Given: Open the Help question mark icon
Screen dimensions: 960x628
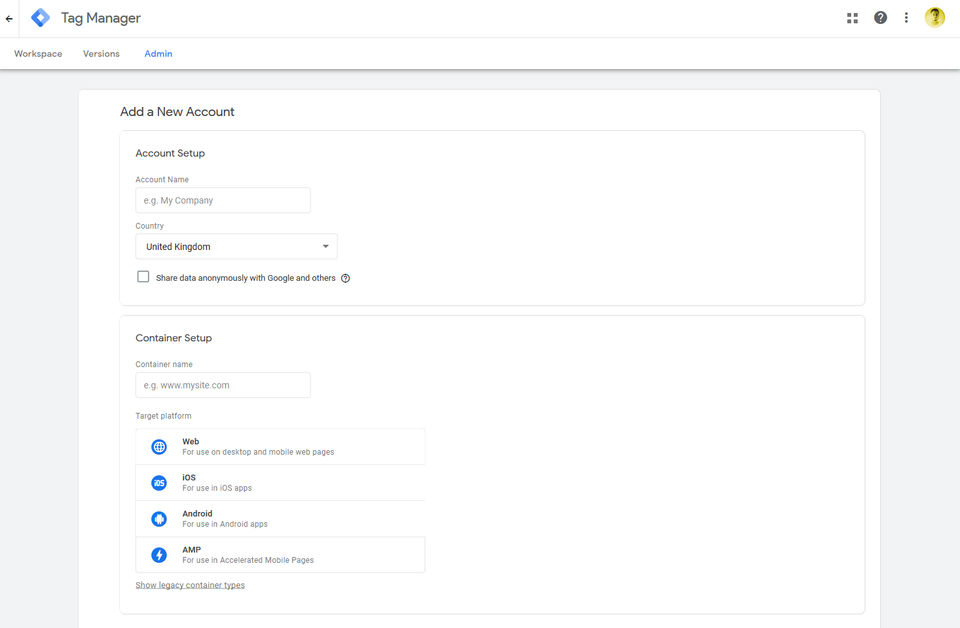Looking at the screenshot, I should tap(880, 18).
